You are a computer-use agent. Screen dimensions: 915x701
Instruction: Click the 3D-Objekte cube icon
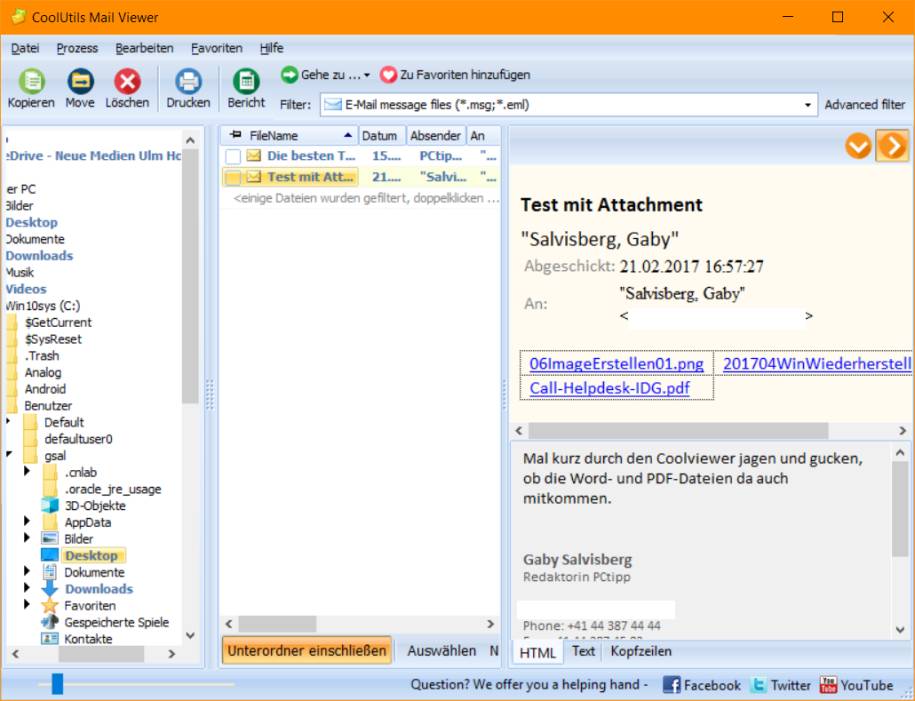(x=50, y=505)
